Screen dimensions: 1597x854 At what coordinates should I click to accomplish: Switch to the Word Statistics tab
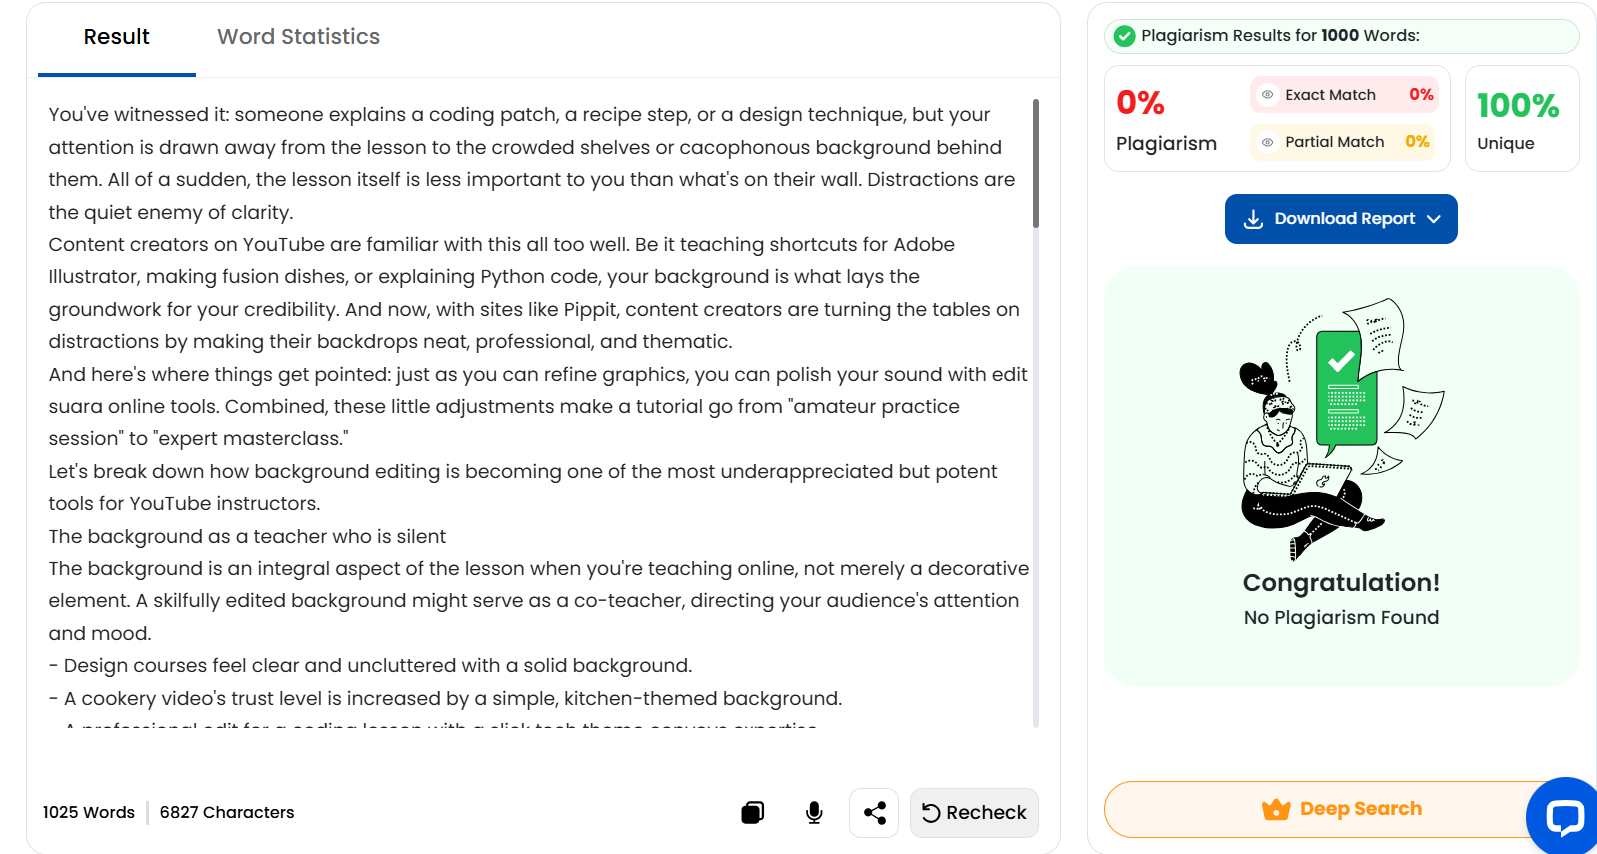pyautogui.click(x=298, y=37)
